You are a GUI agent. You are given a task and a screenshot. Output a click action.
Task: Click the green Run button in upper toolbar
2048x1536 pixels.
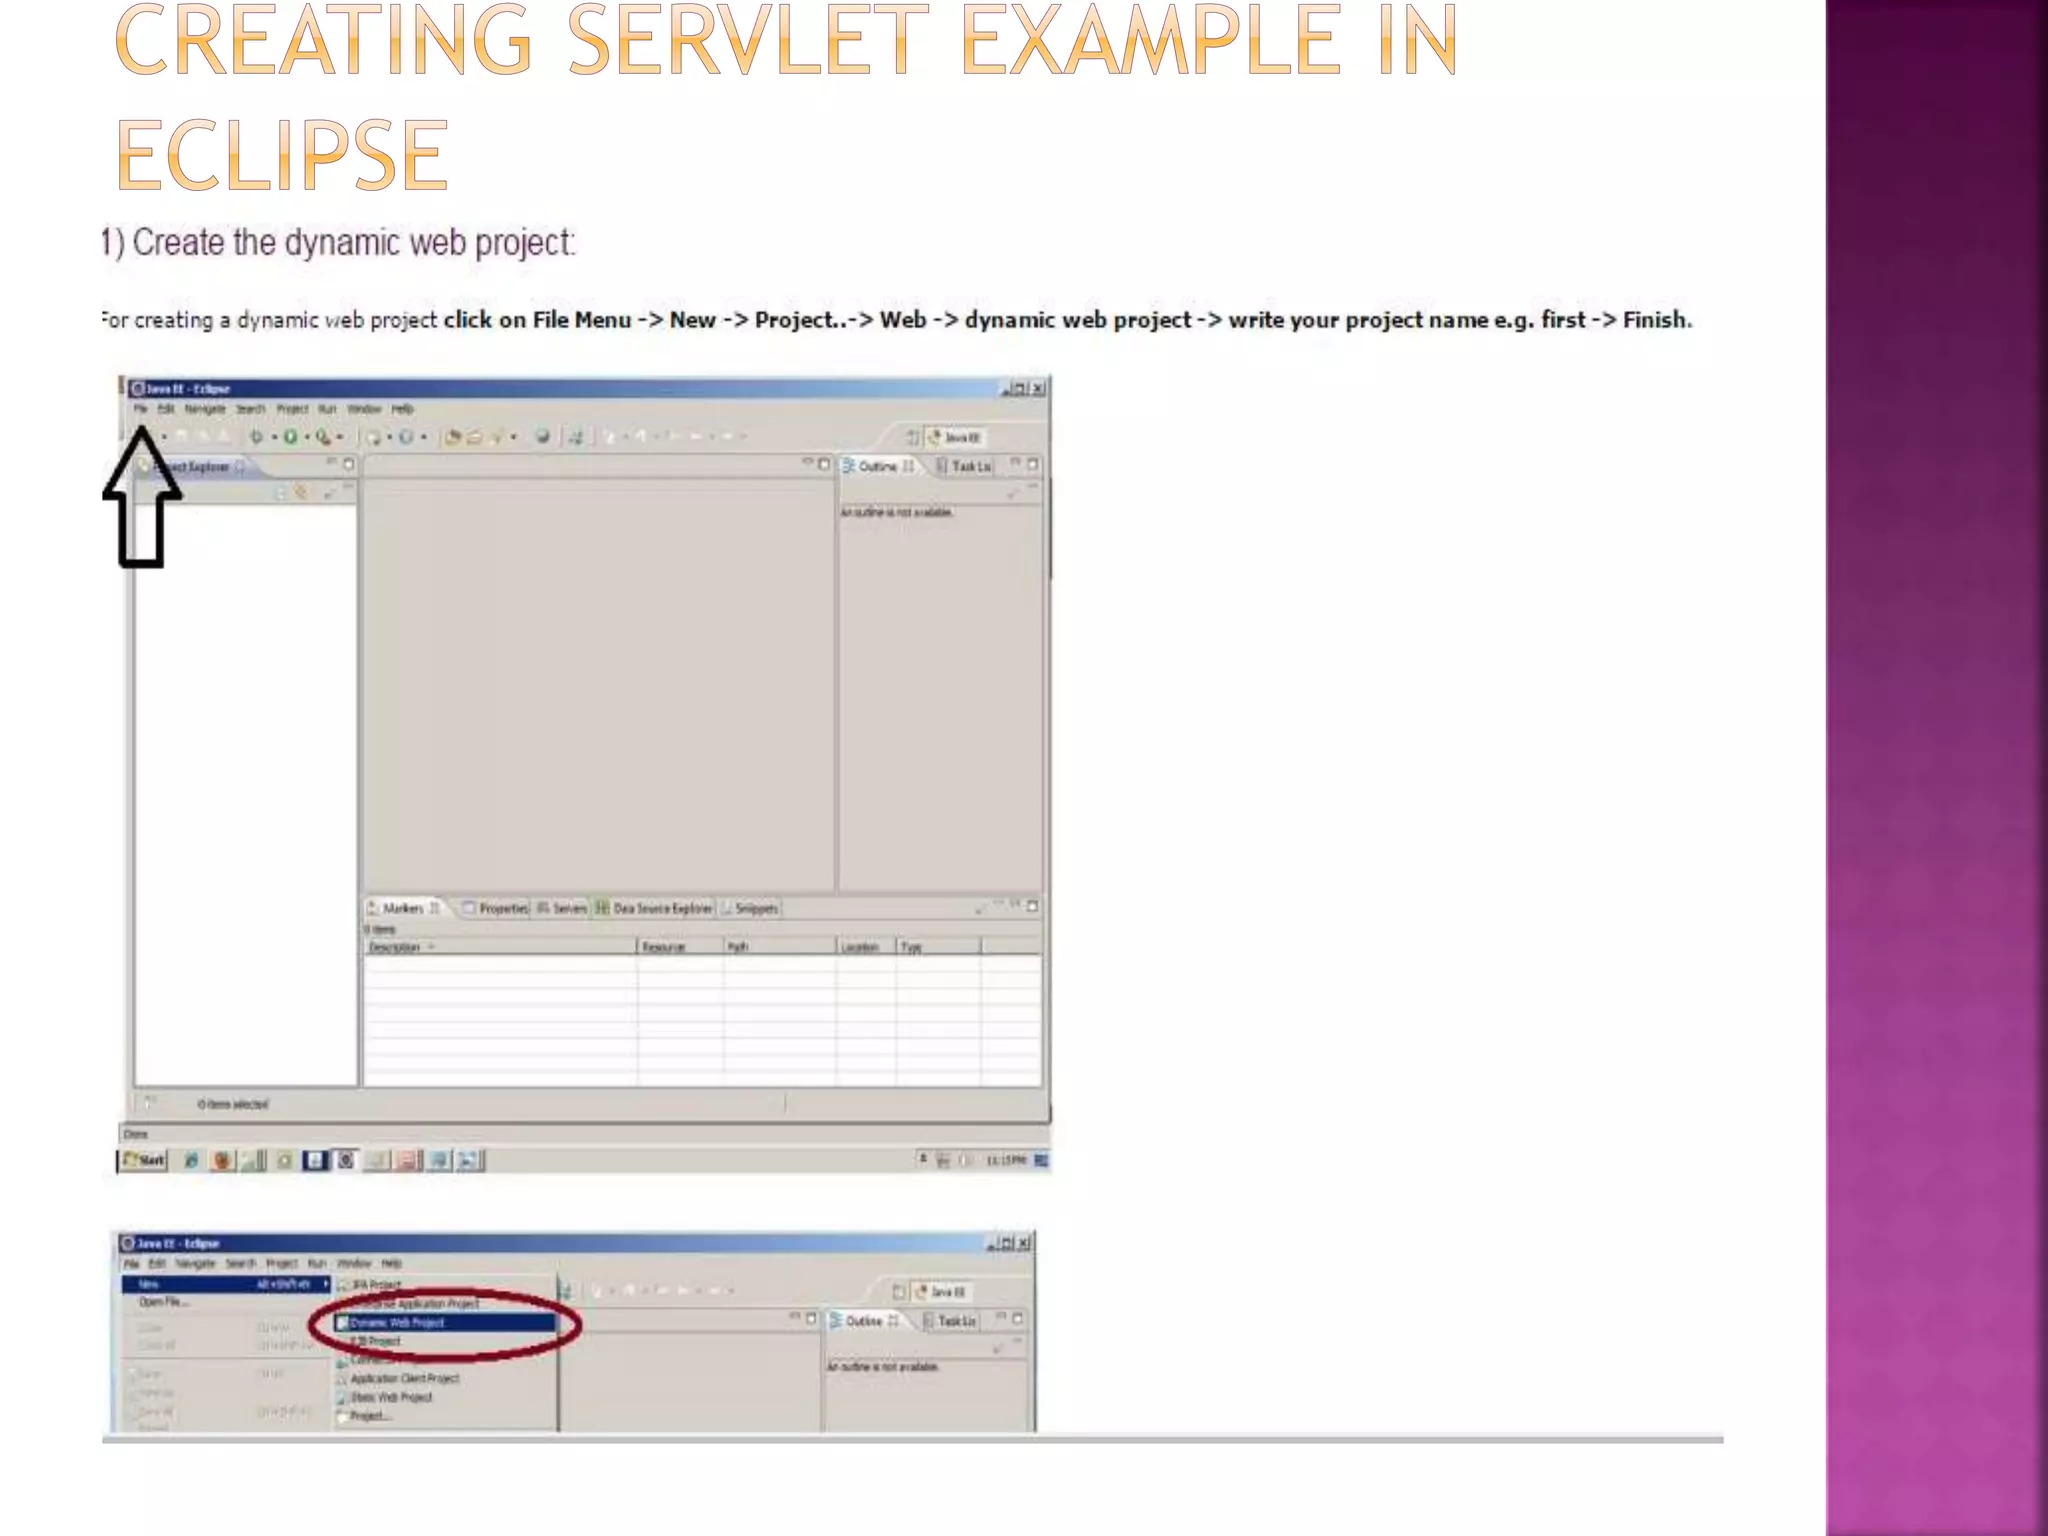(290, 437)
